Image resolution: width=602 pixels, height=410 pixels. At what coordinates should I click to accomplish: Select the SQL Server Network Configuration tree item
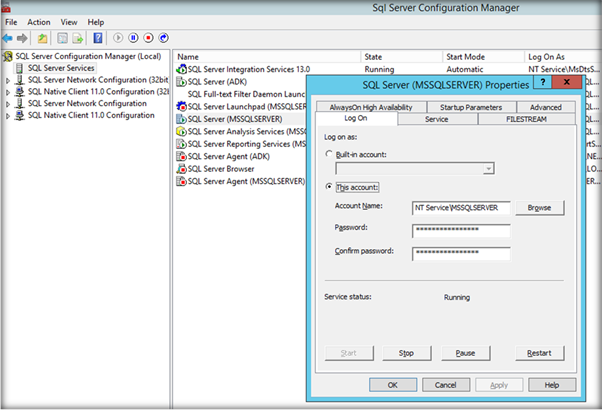[87, 103]
